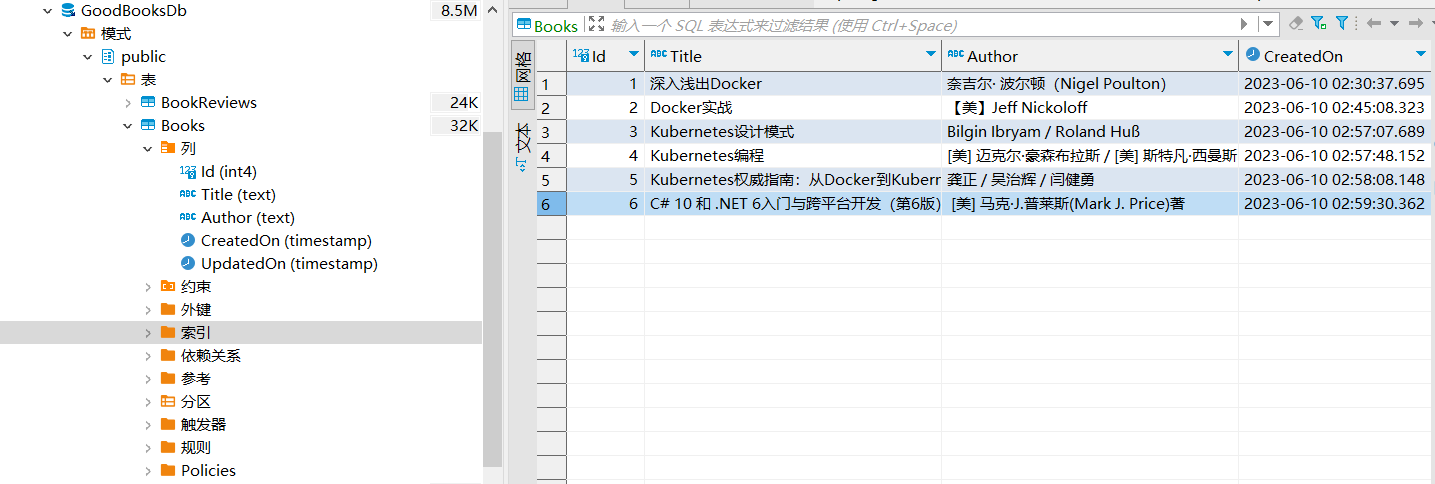Collapse the public schema node
1435x484 pixels.
coord(87,57)
